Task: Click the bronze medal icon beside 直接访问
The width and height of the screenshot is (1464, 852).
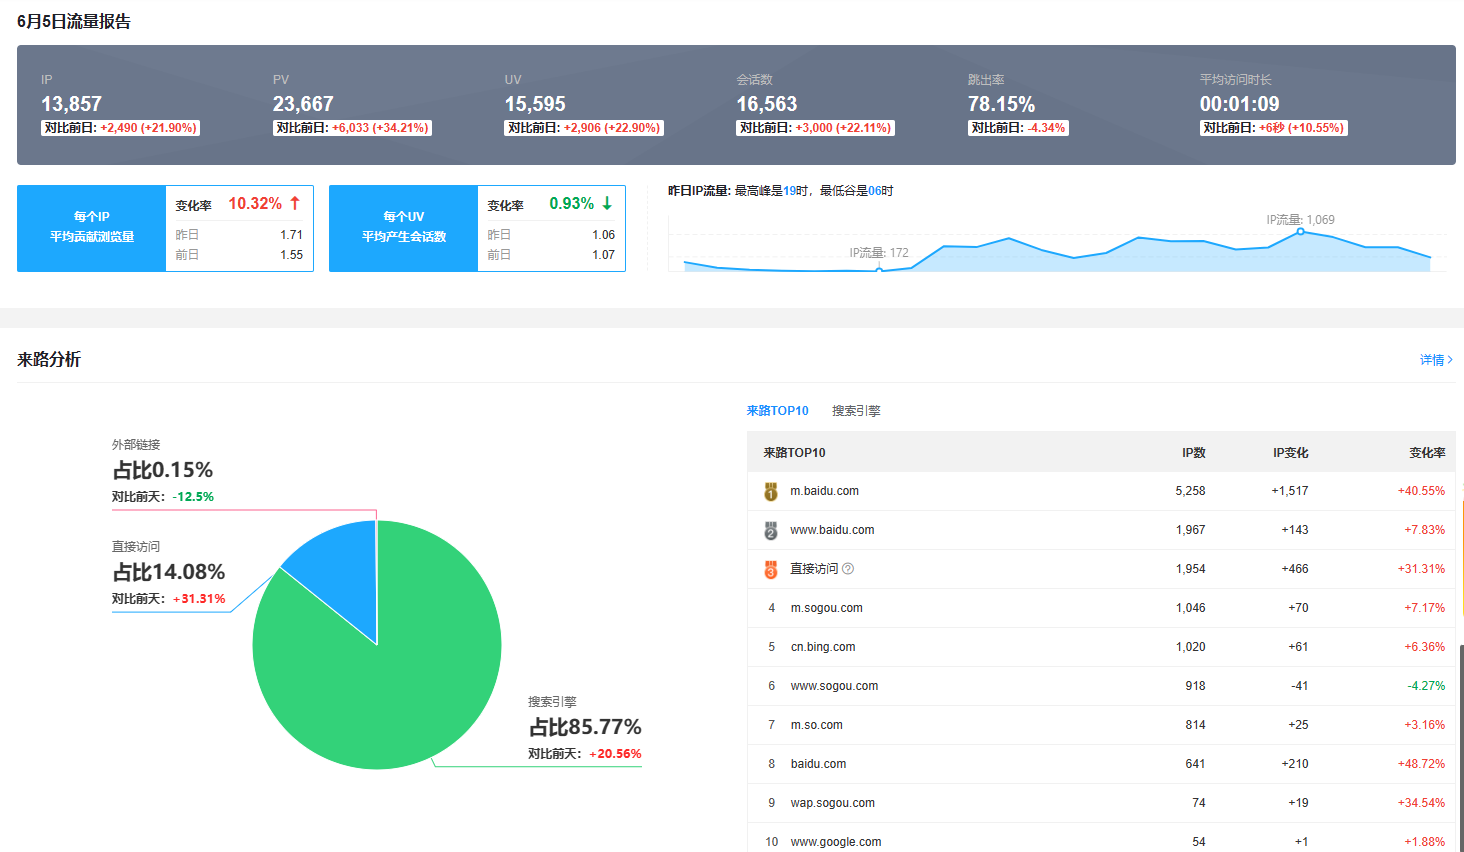Action: (x=771, y=569)
